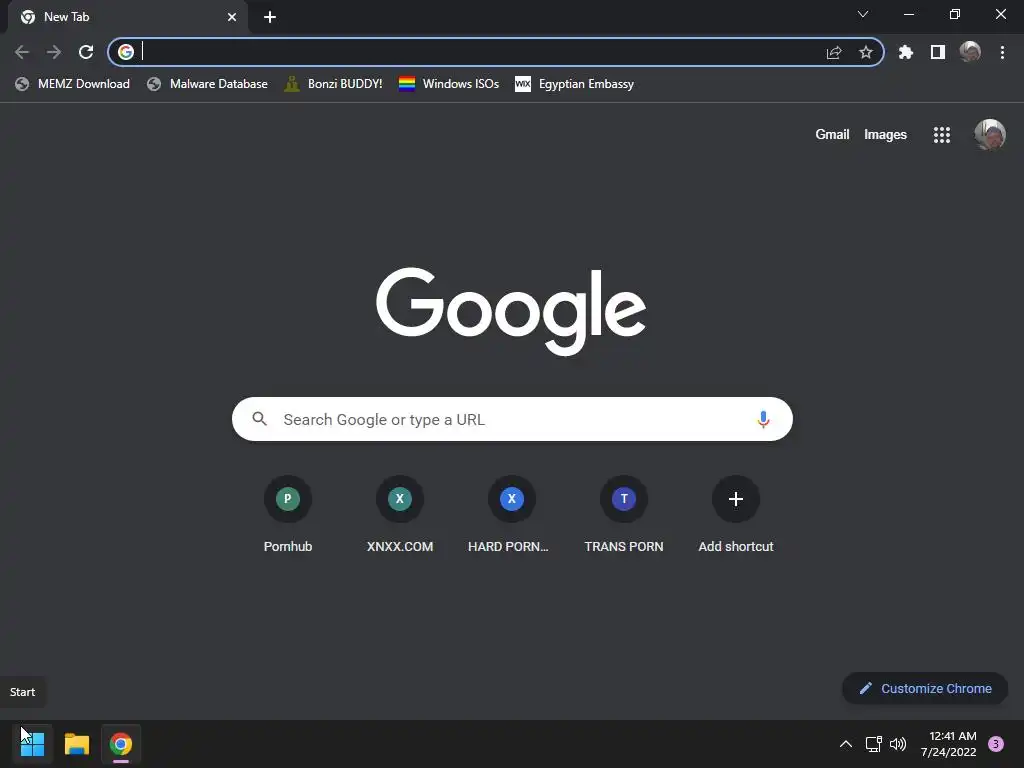This screenshot has width=1024, height=768.
Task: Open Images link
Action: [x=885, y=135]
